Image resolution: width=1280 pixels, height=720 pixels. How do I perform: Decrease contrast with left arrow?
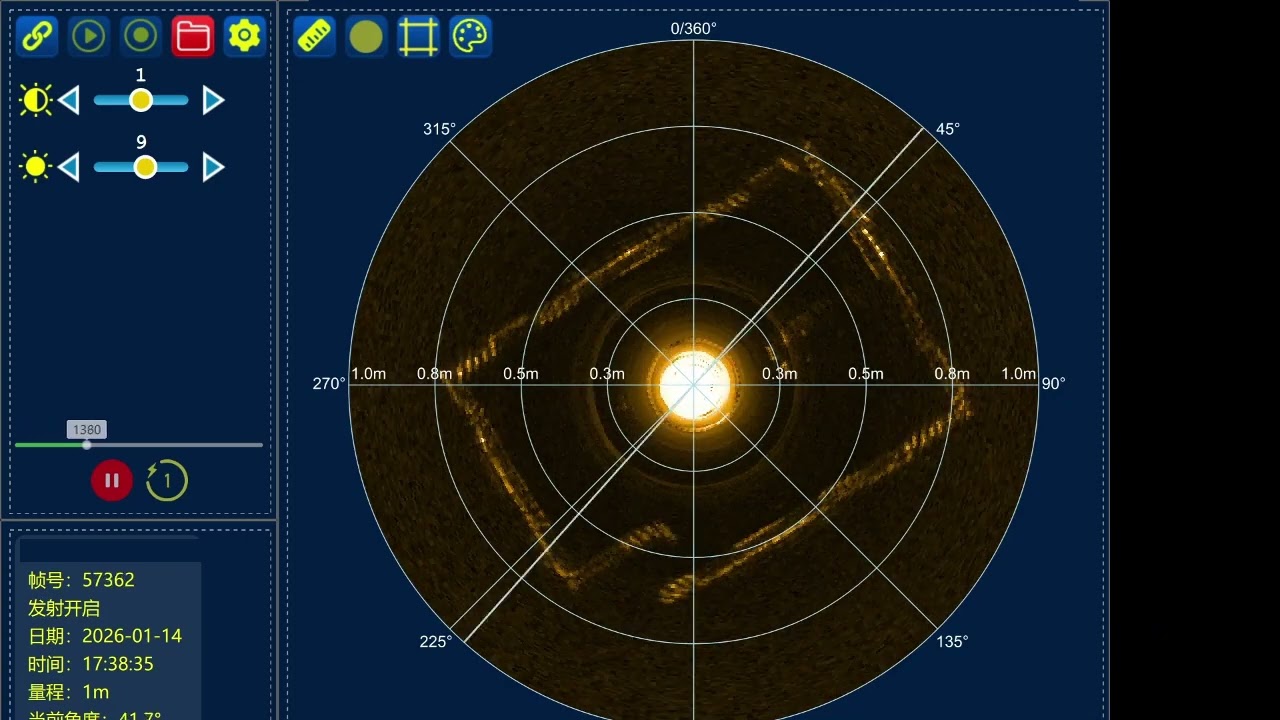[x=68, y=100]
